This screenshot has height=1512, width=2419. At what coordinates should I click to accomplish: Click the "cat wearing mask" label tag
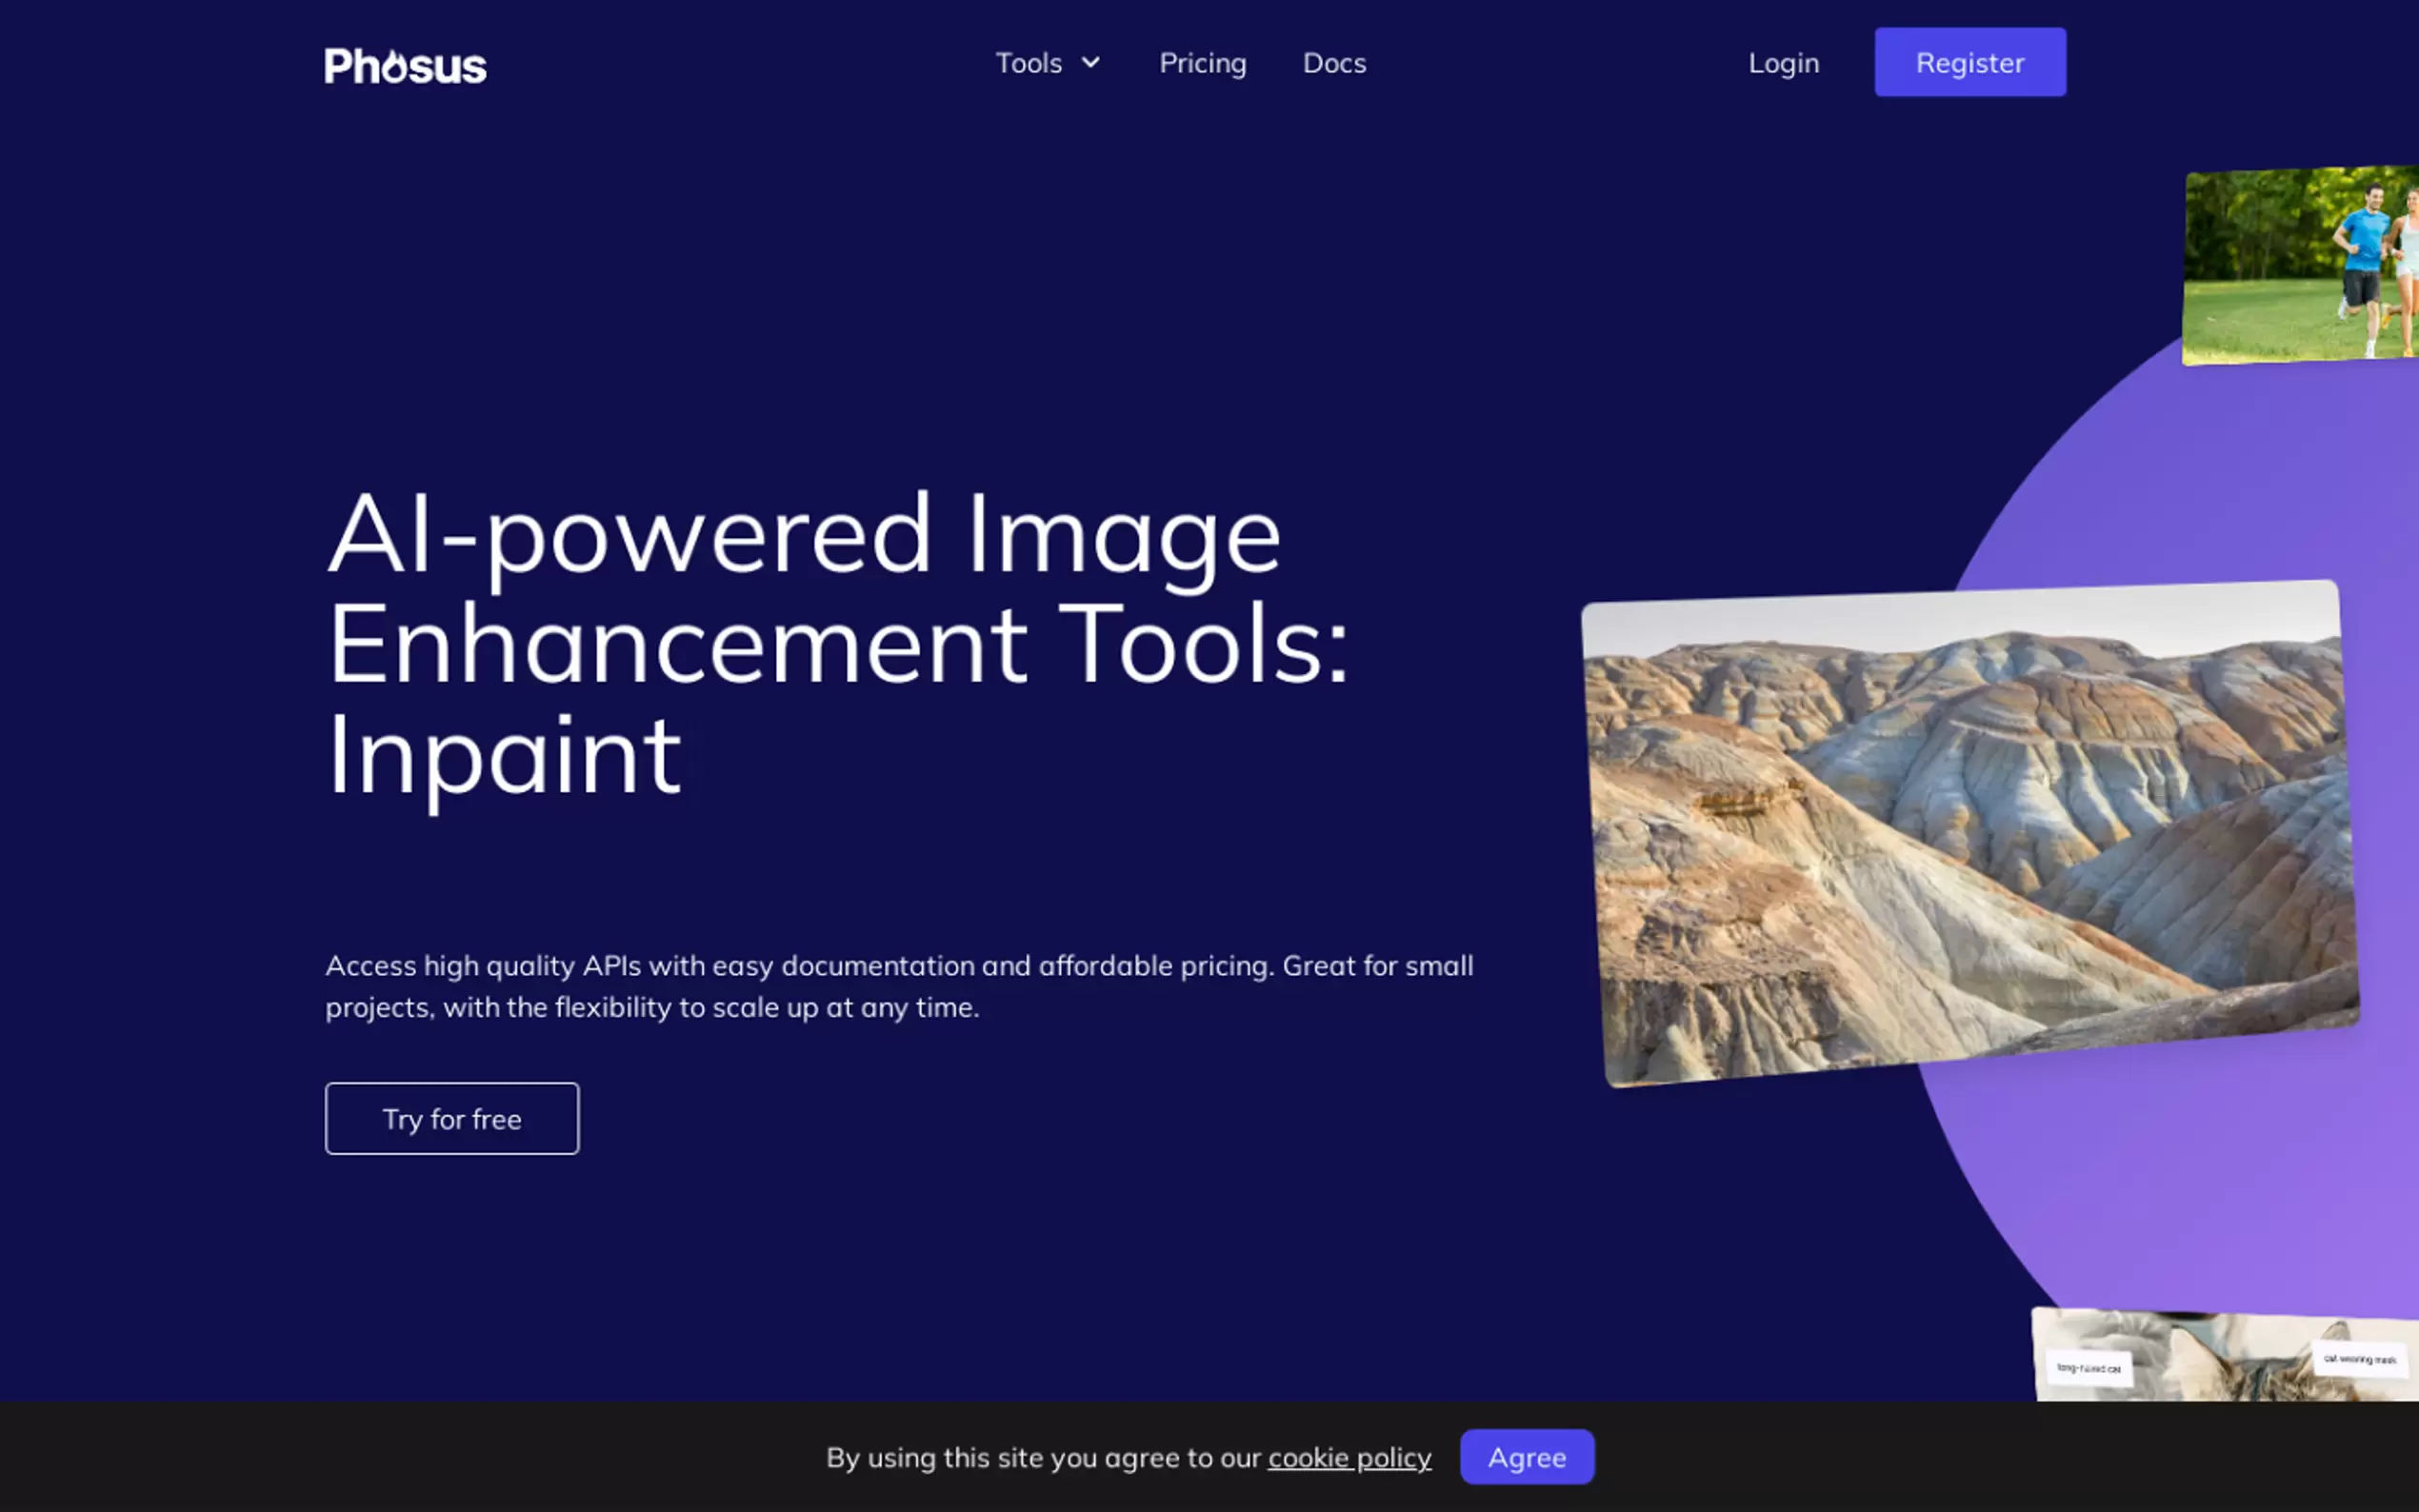pos(2359,1358)
